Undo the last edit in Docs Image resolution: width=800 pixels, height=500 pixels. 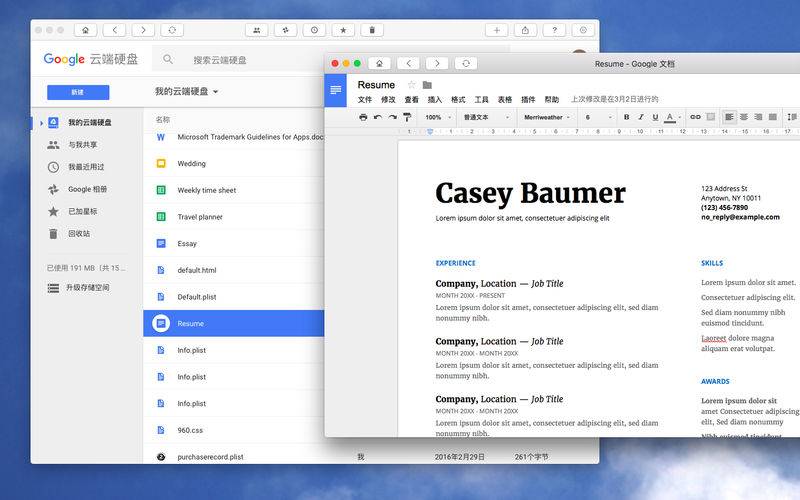point(378,117)
